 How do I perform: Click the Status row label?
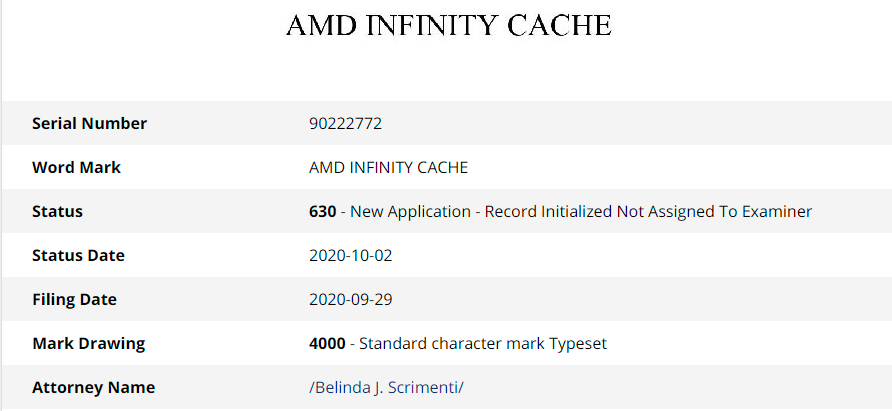57,211
